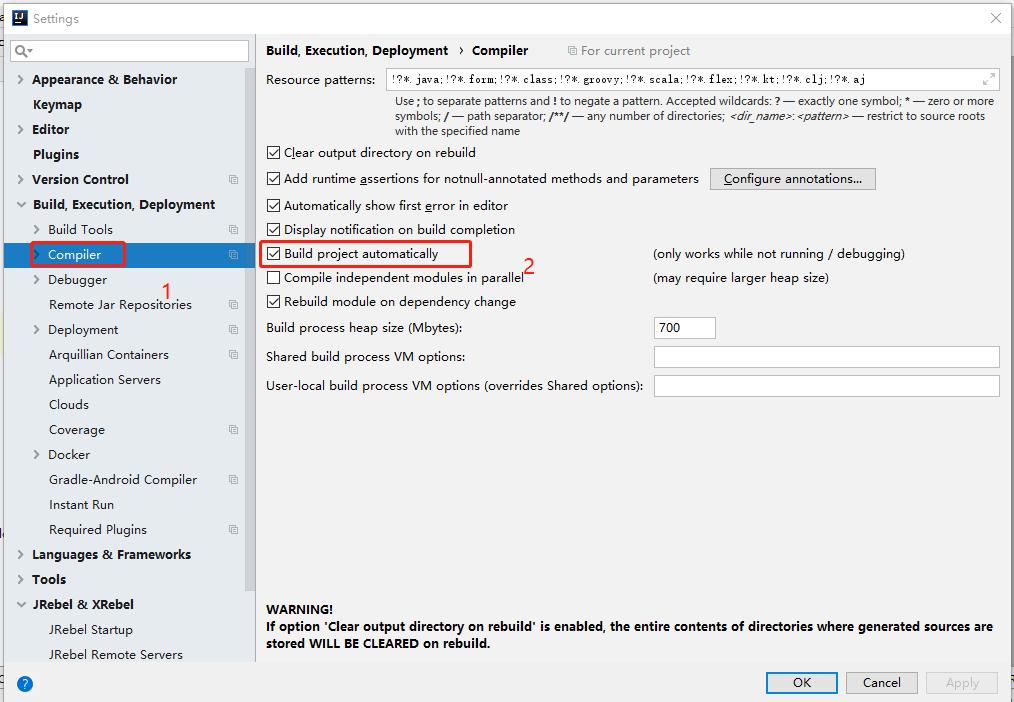Click the project-level icon beside Coverage
The height and width of the screenshot is (702, 1014).
(x=233, y=430)
